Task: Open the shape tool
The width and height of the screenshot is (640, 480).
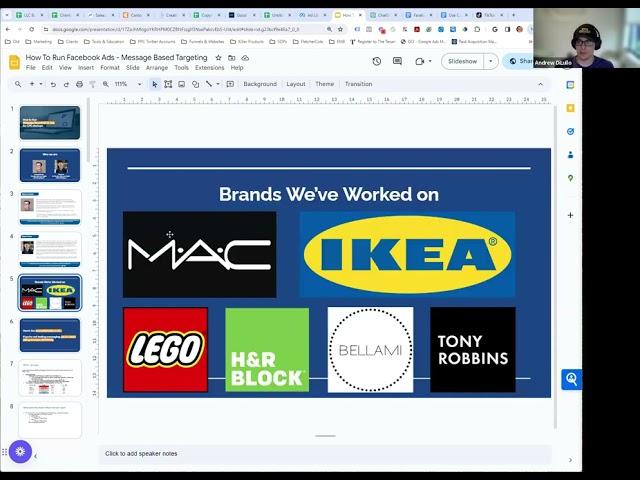Action: [x=196, y=84]
